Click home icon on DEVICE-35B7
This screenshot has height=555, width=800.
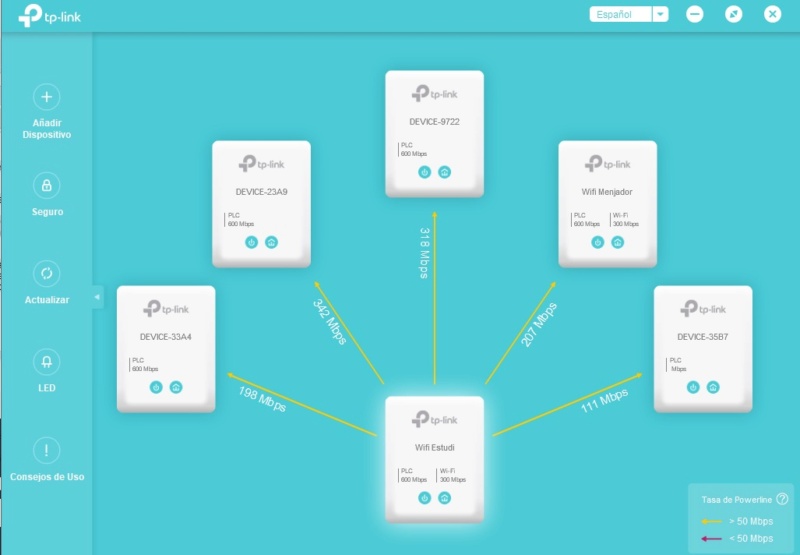pyautogui.click(x=713, y=387)
